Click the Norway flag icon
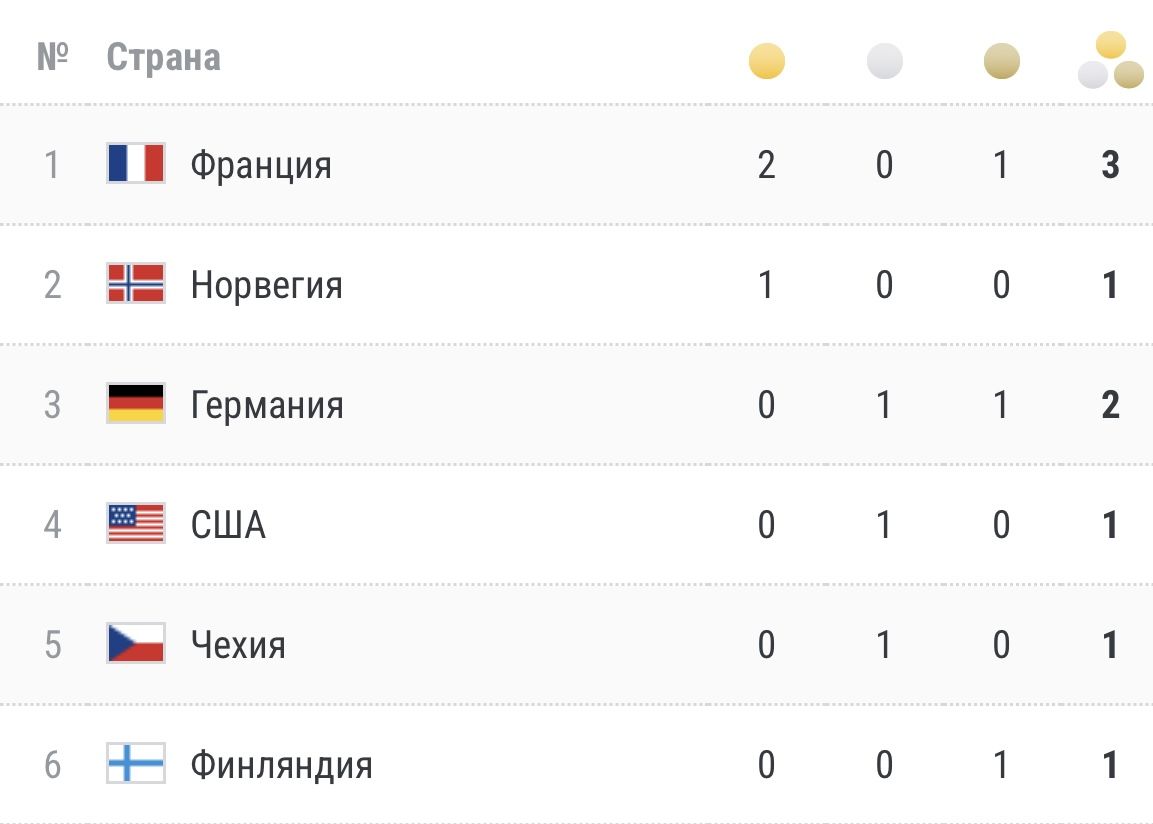 tap(136, 283)
